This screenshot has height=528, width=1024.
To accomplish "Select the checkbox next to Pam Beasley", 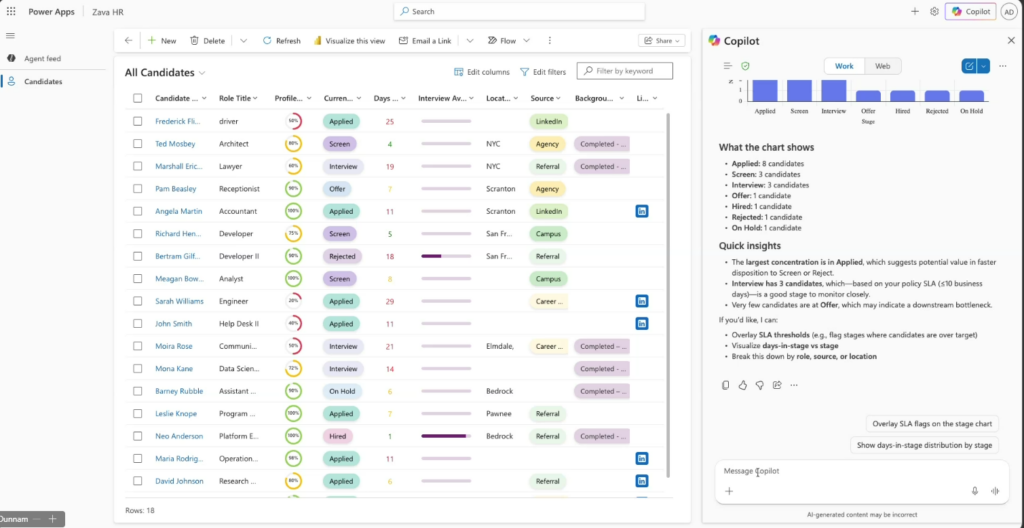I will (x=137, y=189).
